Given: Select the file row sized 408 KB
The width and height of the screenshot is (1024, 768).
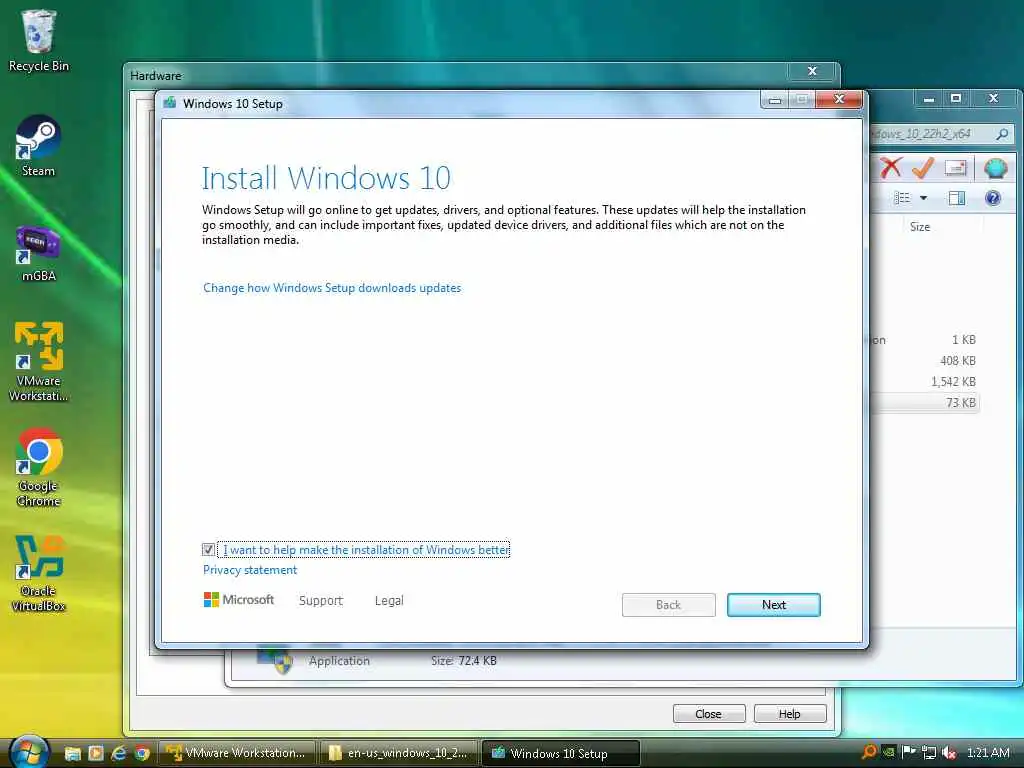Looking at the screenshot, I should (x=924, y=360).
